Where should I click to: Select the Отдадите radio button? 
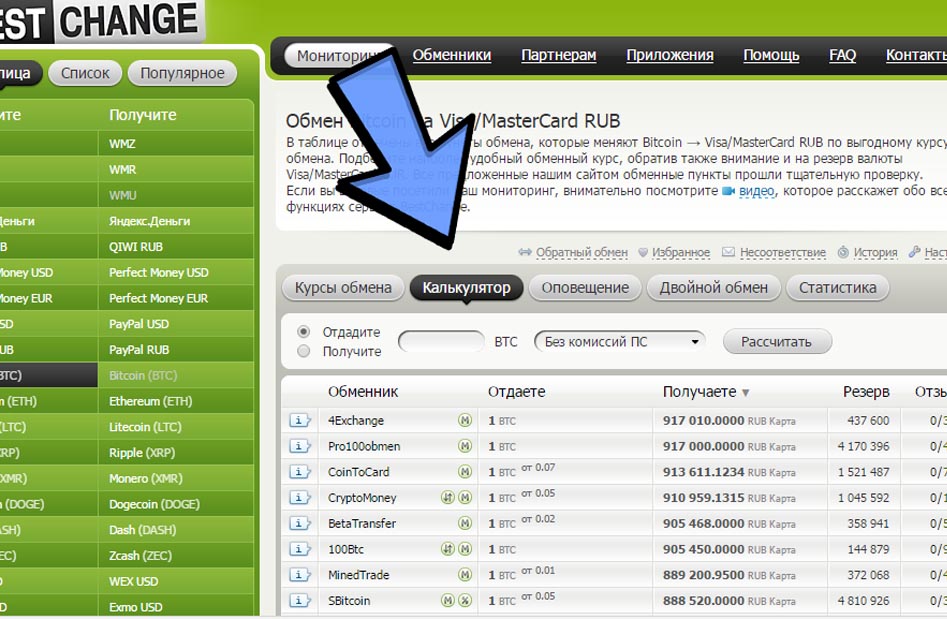point(304,332)
